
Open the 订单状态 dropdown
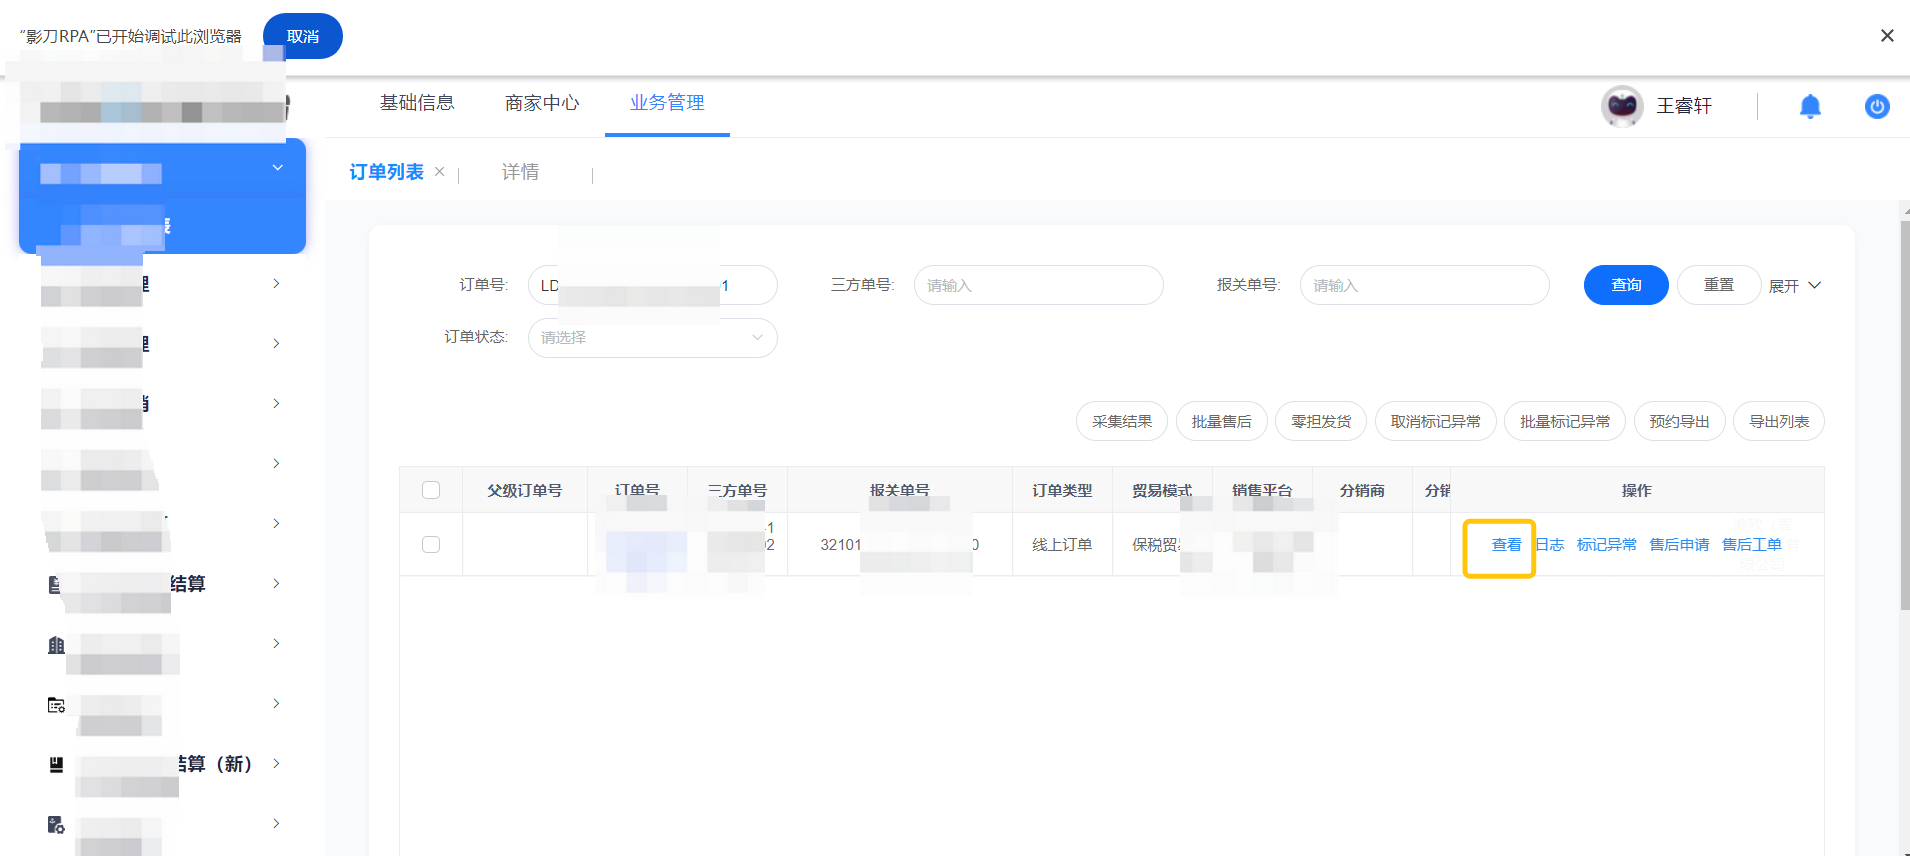pyautogui.click(x=652, y=338)
